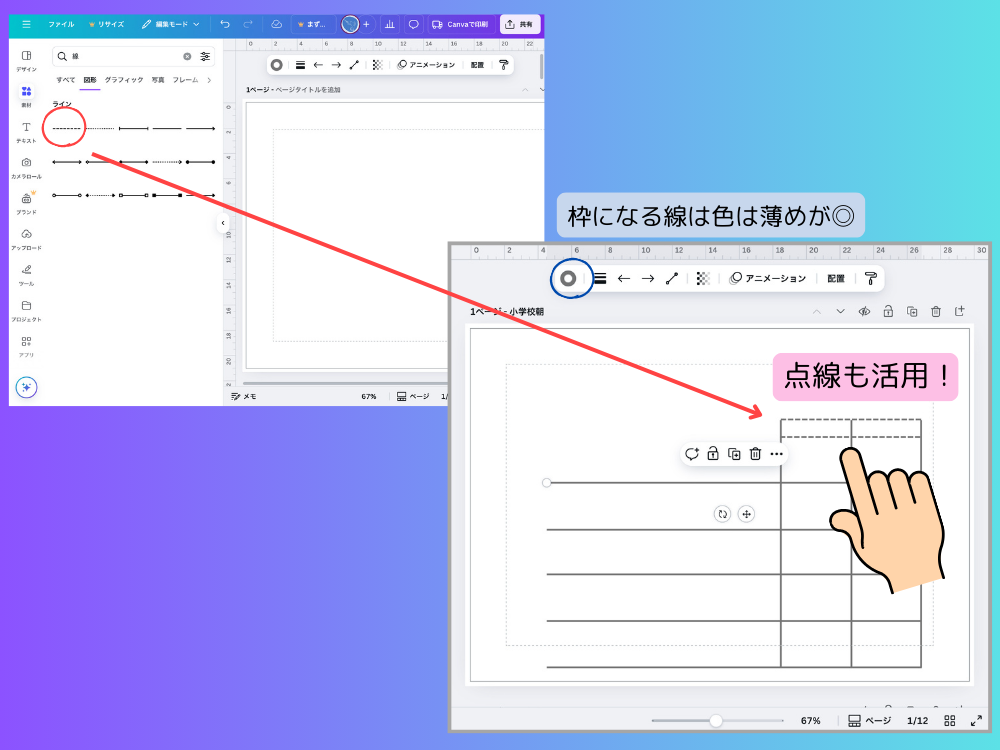Click the zoom slider in the bottom bar

click(x=716, y=720)
